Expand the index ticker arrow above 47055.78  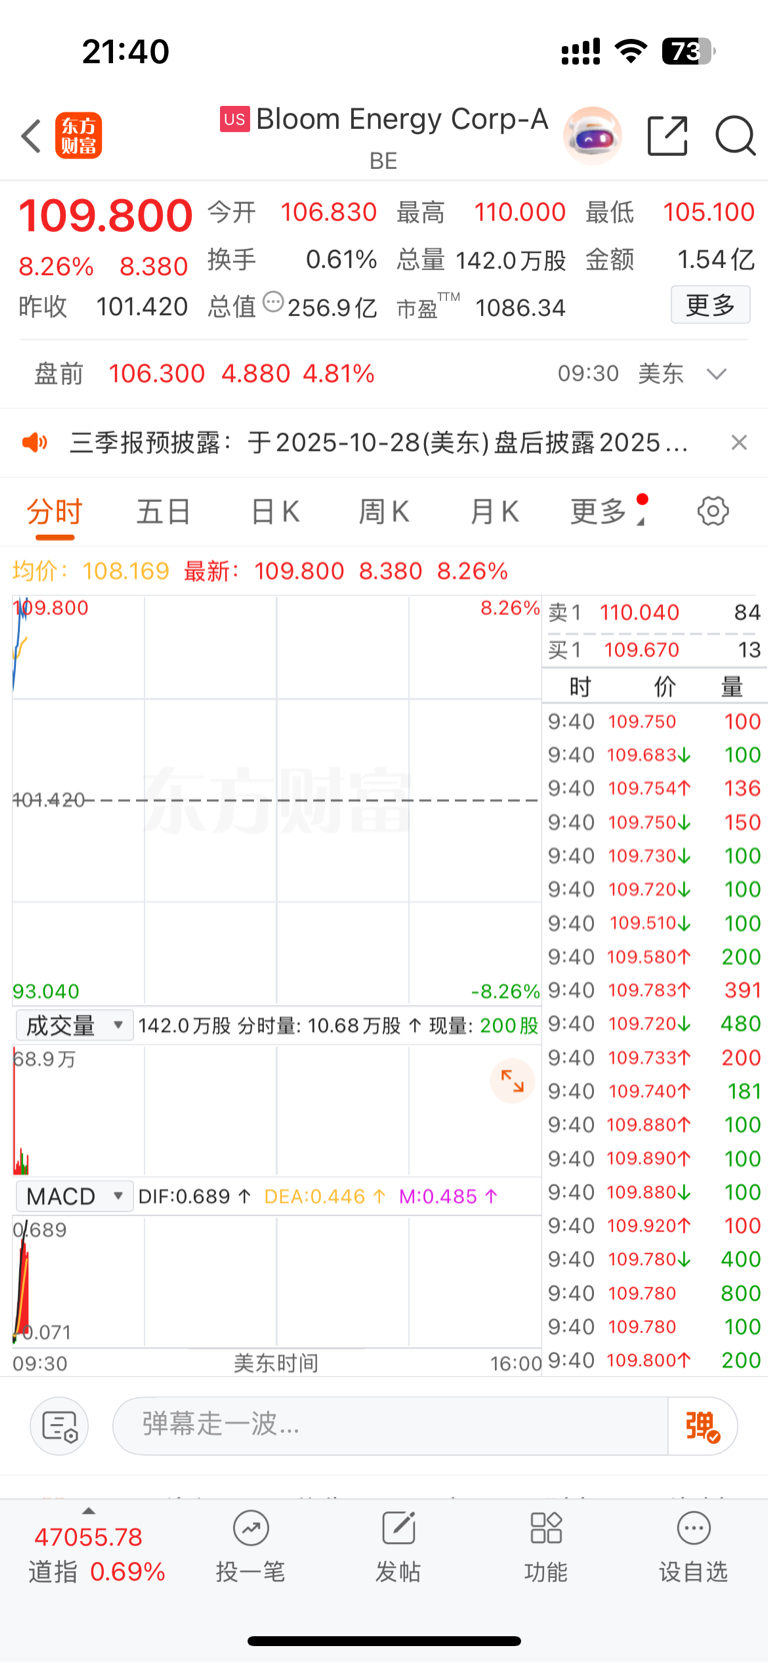(88, 1511)
